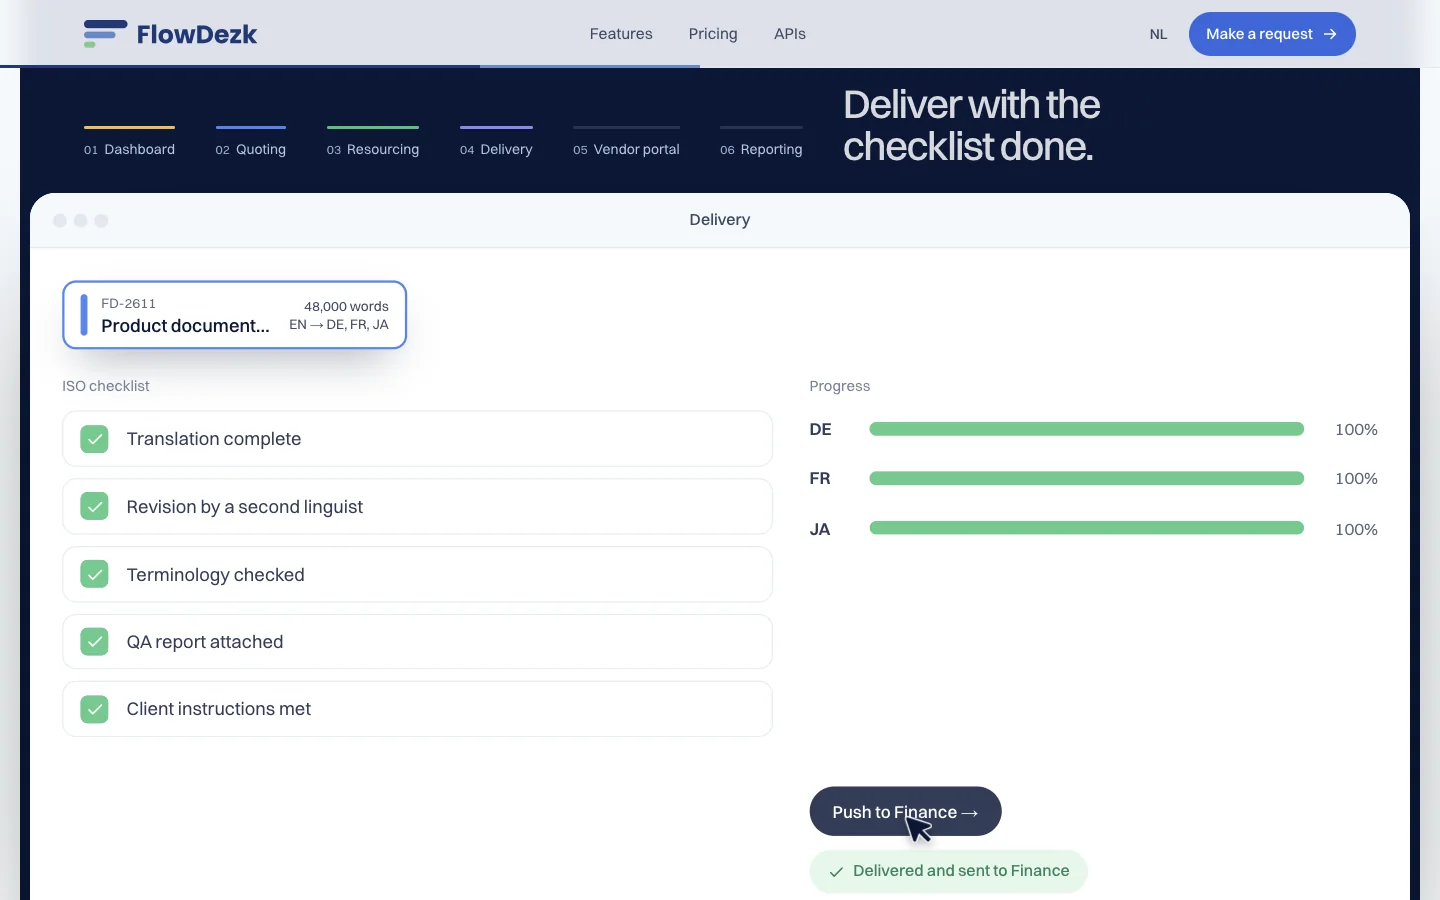Click the checkmark icon in the Delivered status
The width and height of the screenshot is (1440, 900).
click(x=836, y=872)
